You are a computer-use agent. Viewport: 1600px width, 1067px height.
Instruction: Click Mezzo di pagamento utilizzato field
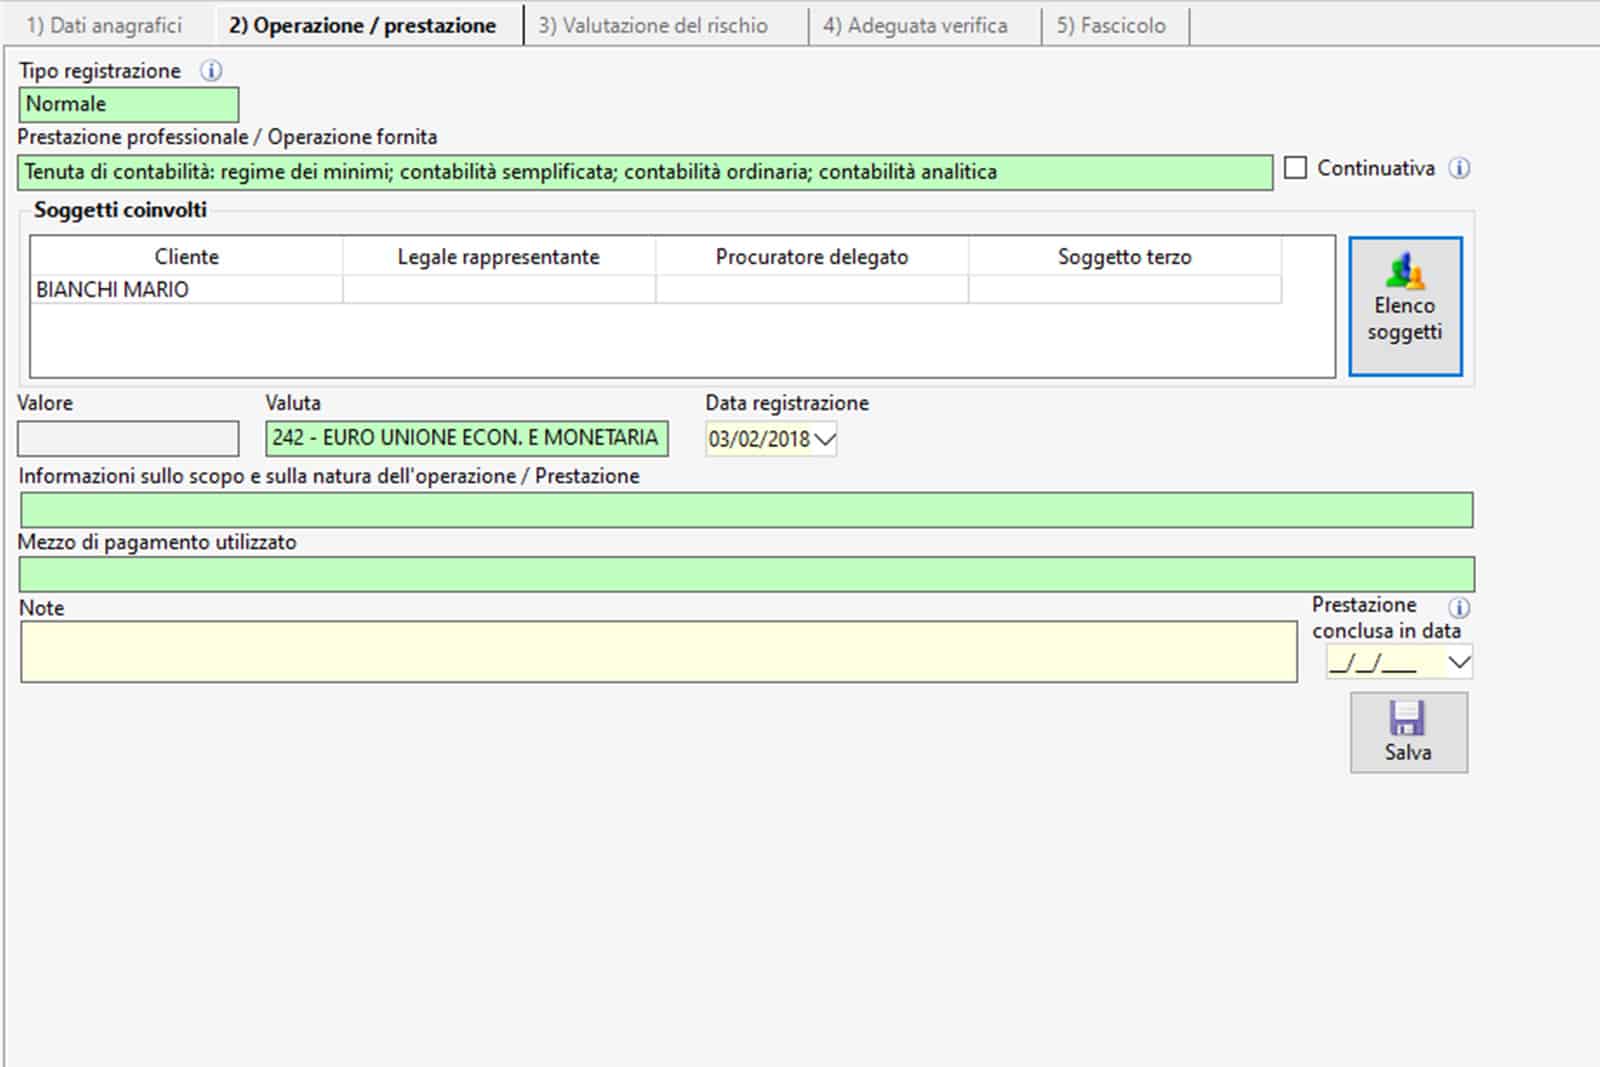(x=746, y=574)
